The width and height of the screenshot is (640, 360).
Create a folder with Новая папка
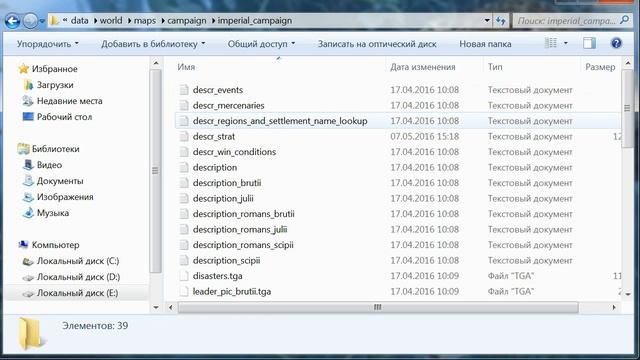[x=485, y=44]
